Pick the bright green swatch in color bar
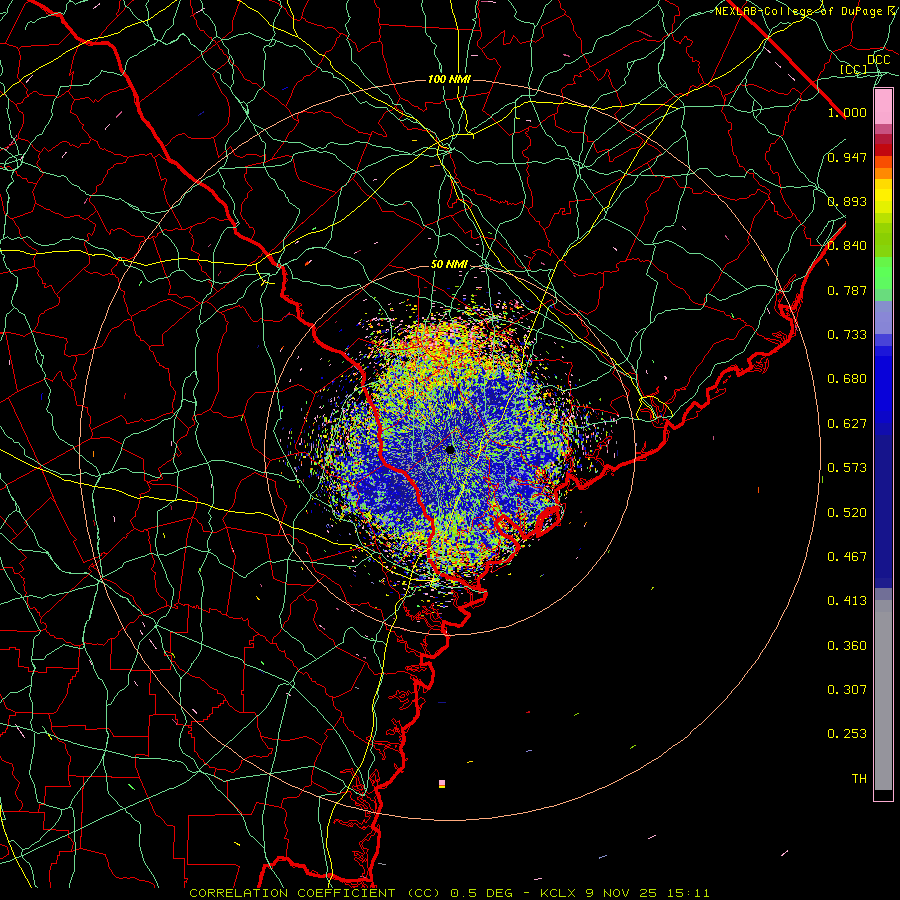The width and height of the screenshot is (900, 900). (x=883, y=273)
